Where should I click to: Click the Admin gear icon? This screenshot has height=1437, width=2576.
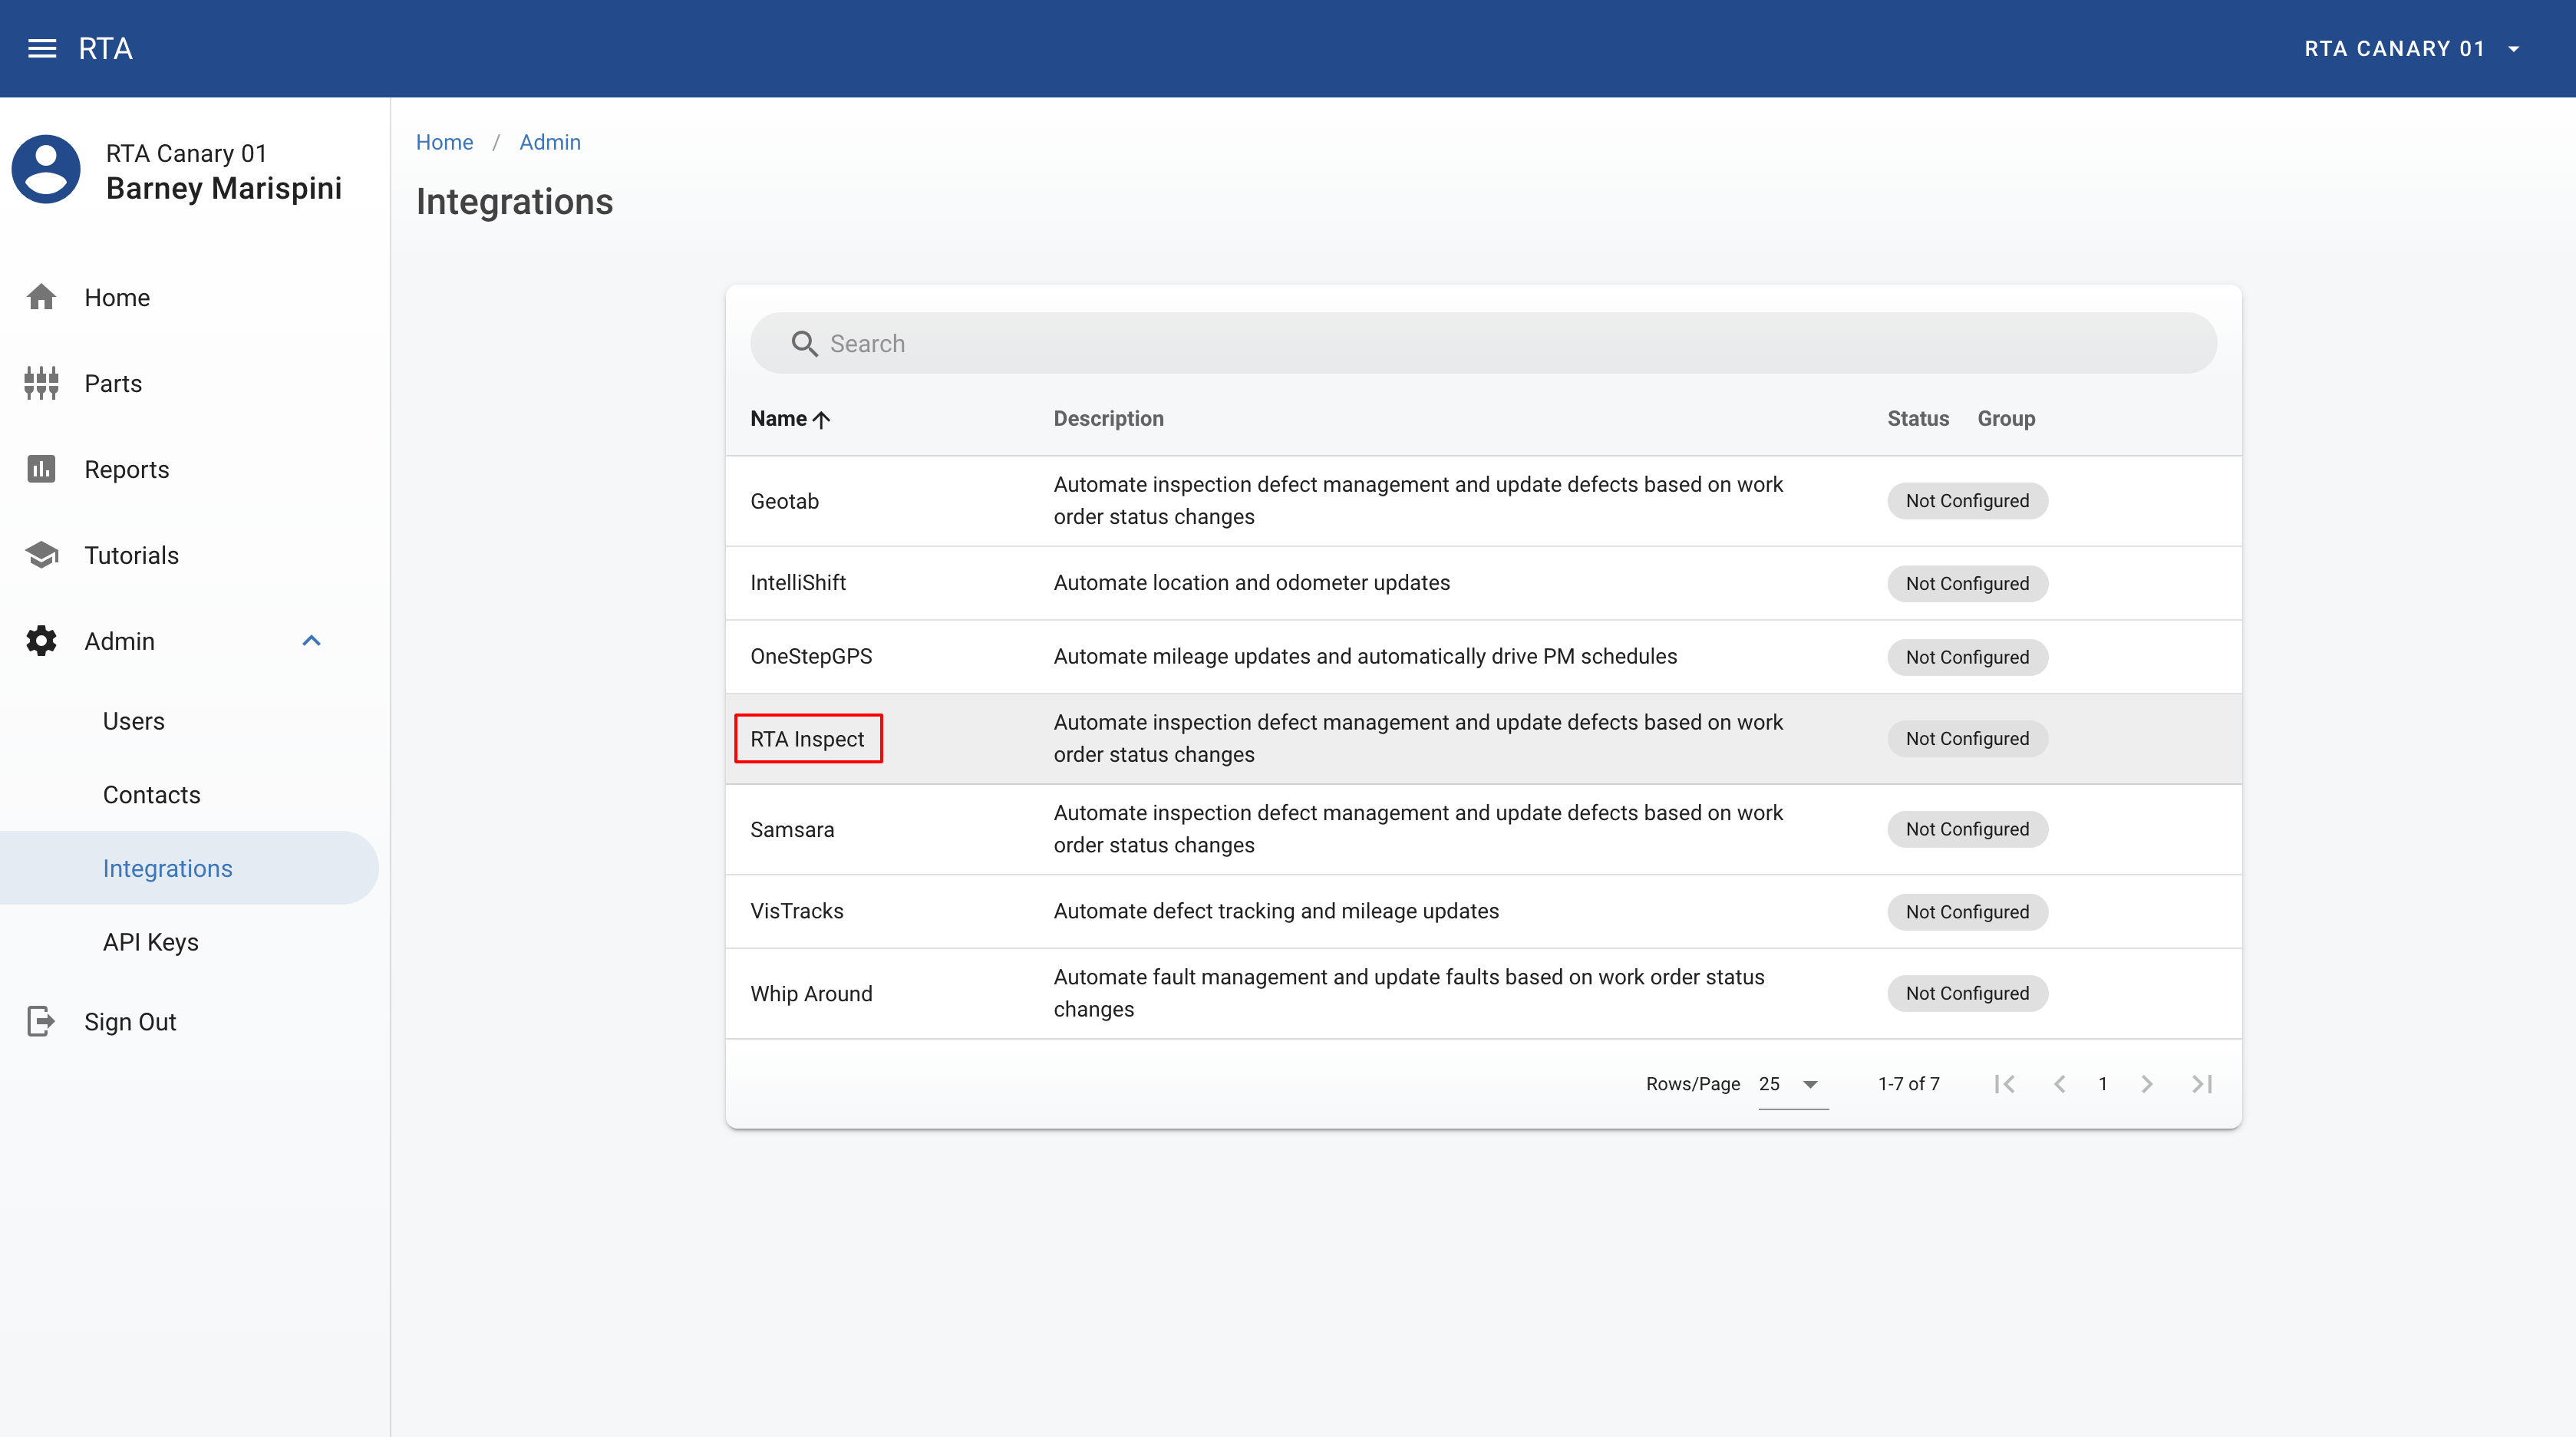[x=41, y=641]
